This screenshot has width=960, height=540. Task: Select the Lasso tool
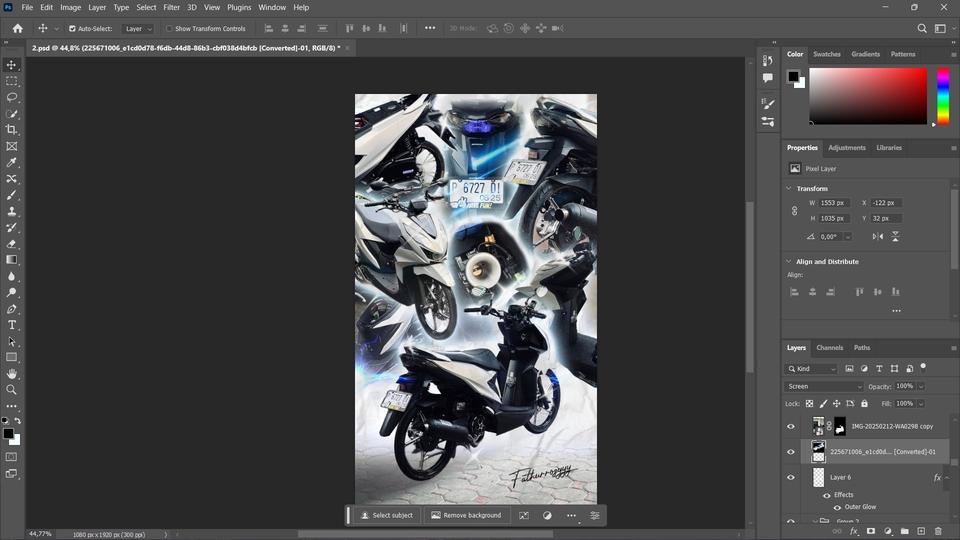[12, 97]
